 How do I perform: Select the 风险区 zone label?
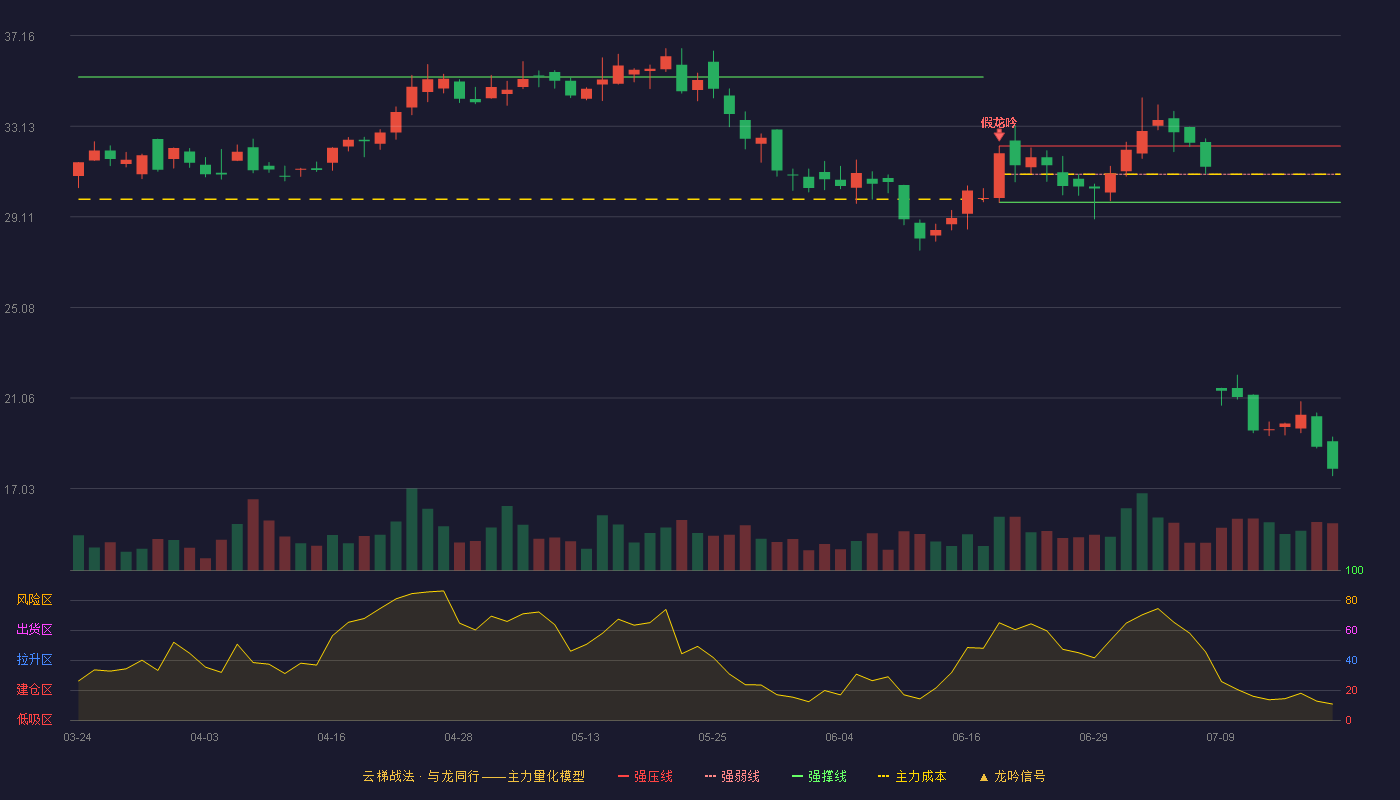click(34, 600)
